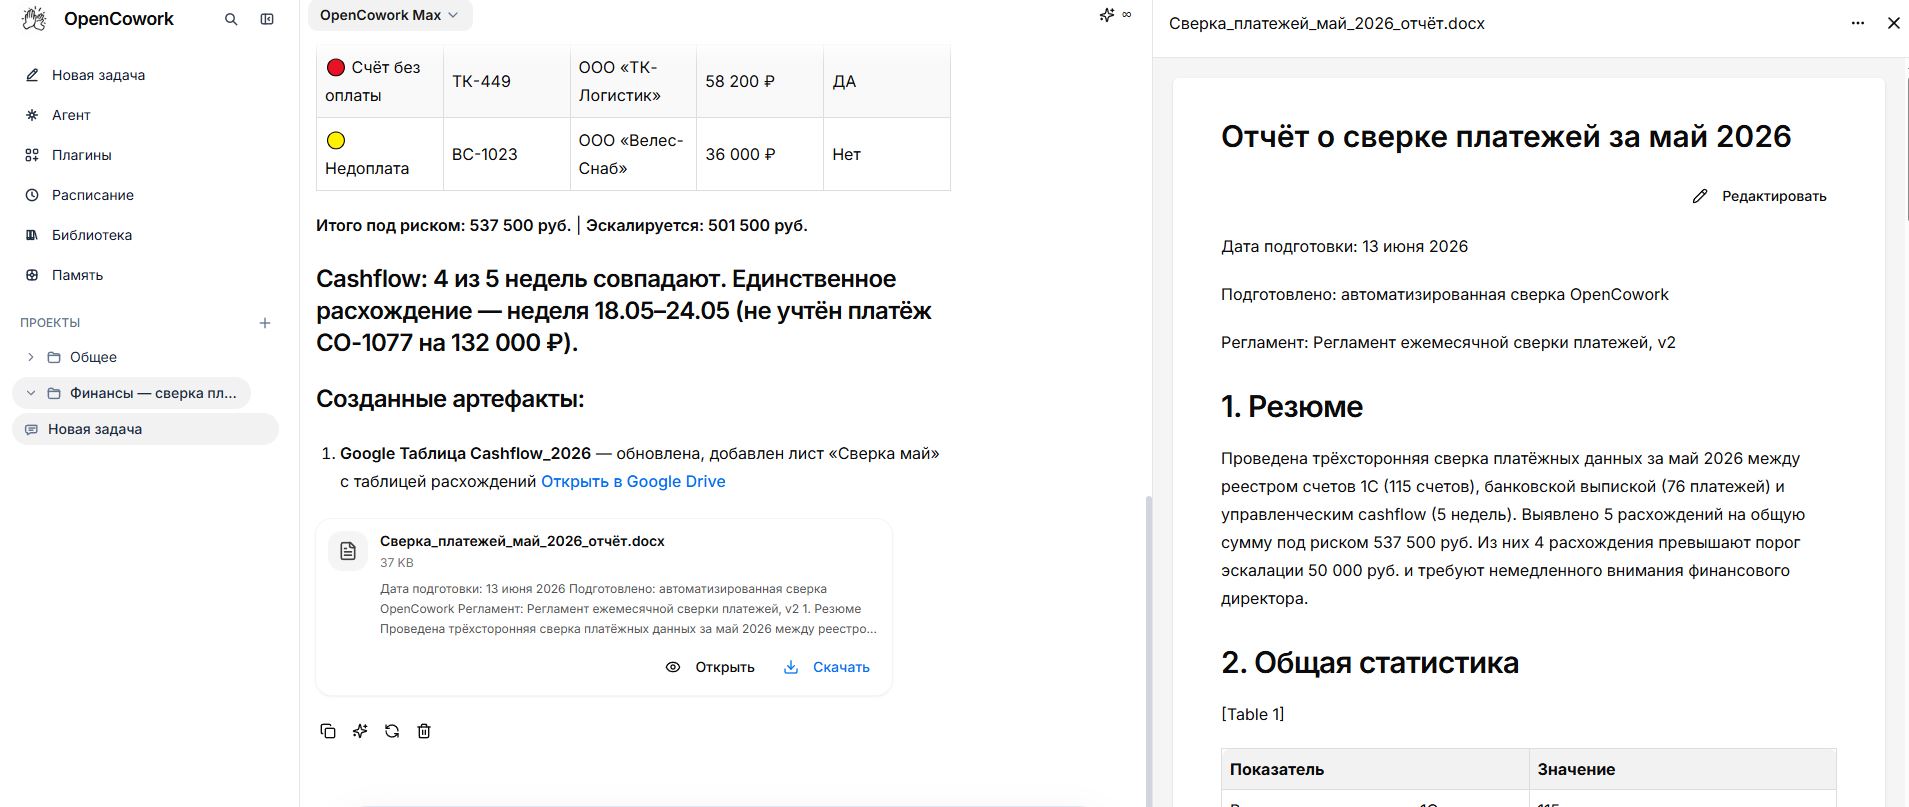Click the ПРОЕКТЫ section label
This screenshot has width=1909, height=807.
(x=50, y=323)
